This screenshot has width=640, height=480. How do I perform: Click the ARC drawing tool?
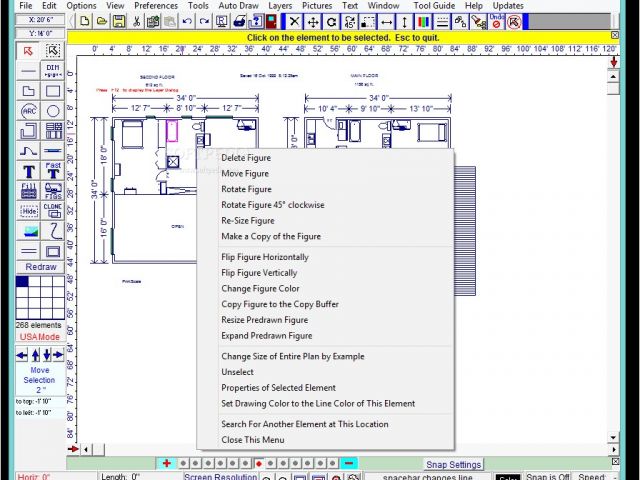pyautogui.click(x=28, y=110)
